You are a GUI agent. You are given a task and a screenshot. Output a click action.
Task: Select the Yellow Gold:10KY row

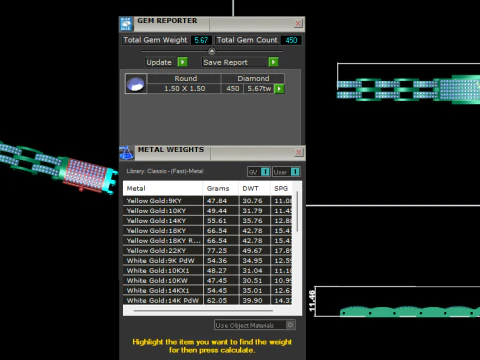click(x=208, y=211)
